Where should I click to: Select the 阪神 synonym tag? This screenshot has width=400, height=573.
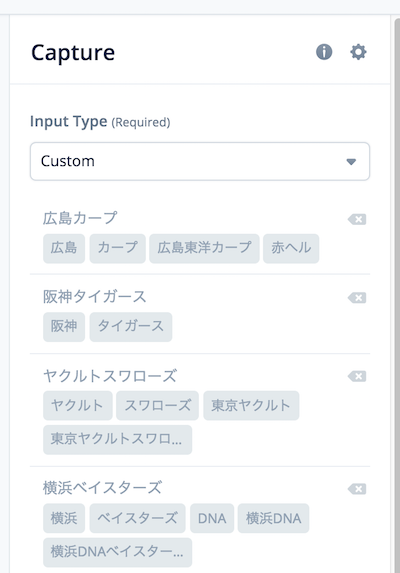point(64,327)
